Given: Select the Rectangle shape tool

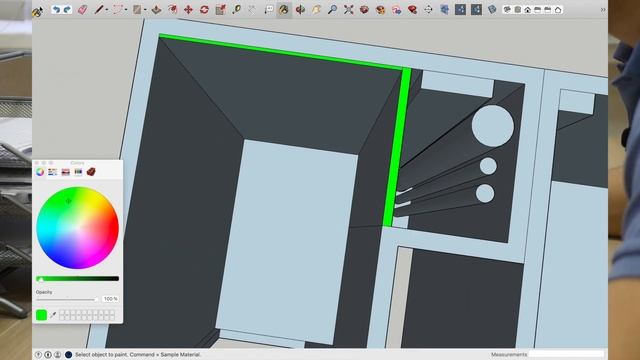Looking at the screenshot, I should tap(137, 9).
